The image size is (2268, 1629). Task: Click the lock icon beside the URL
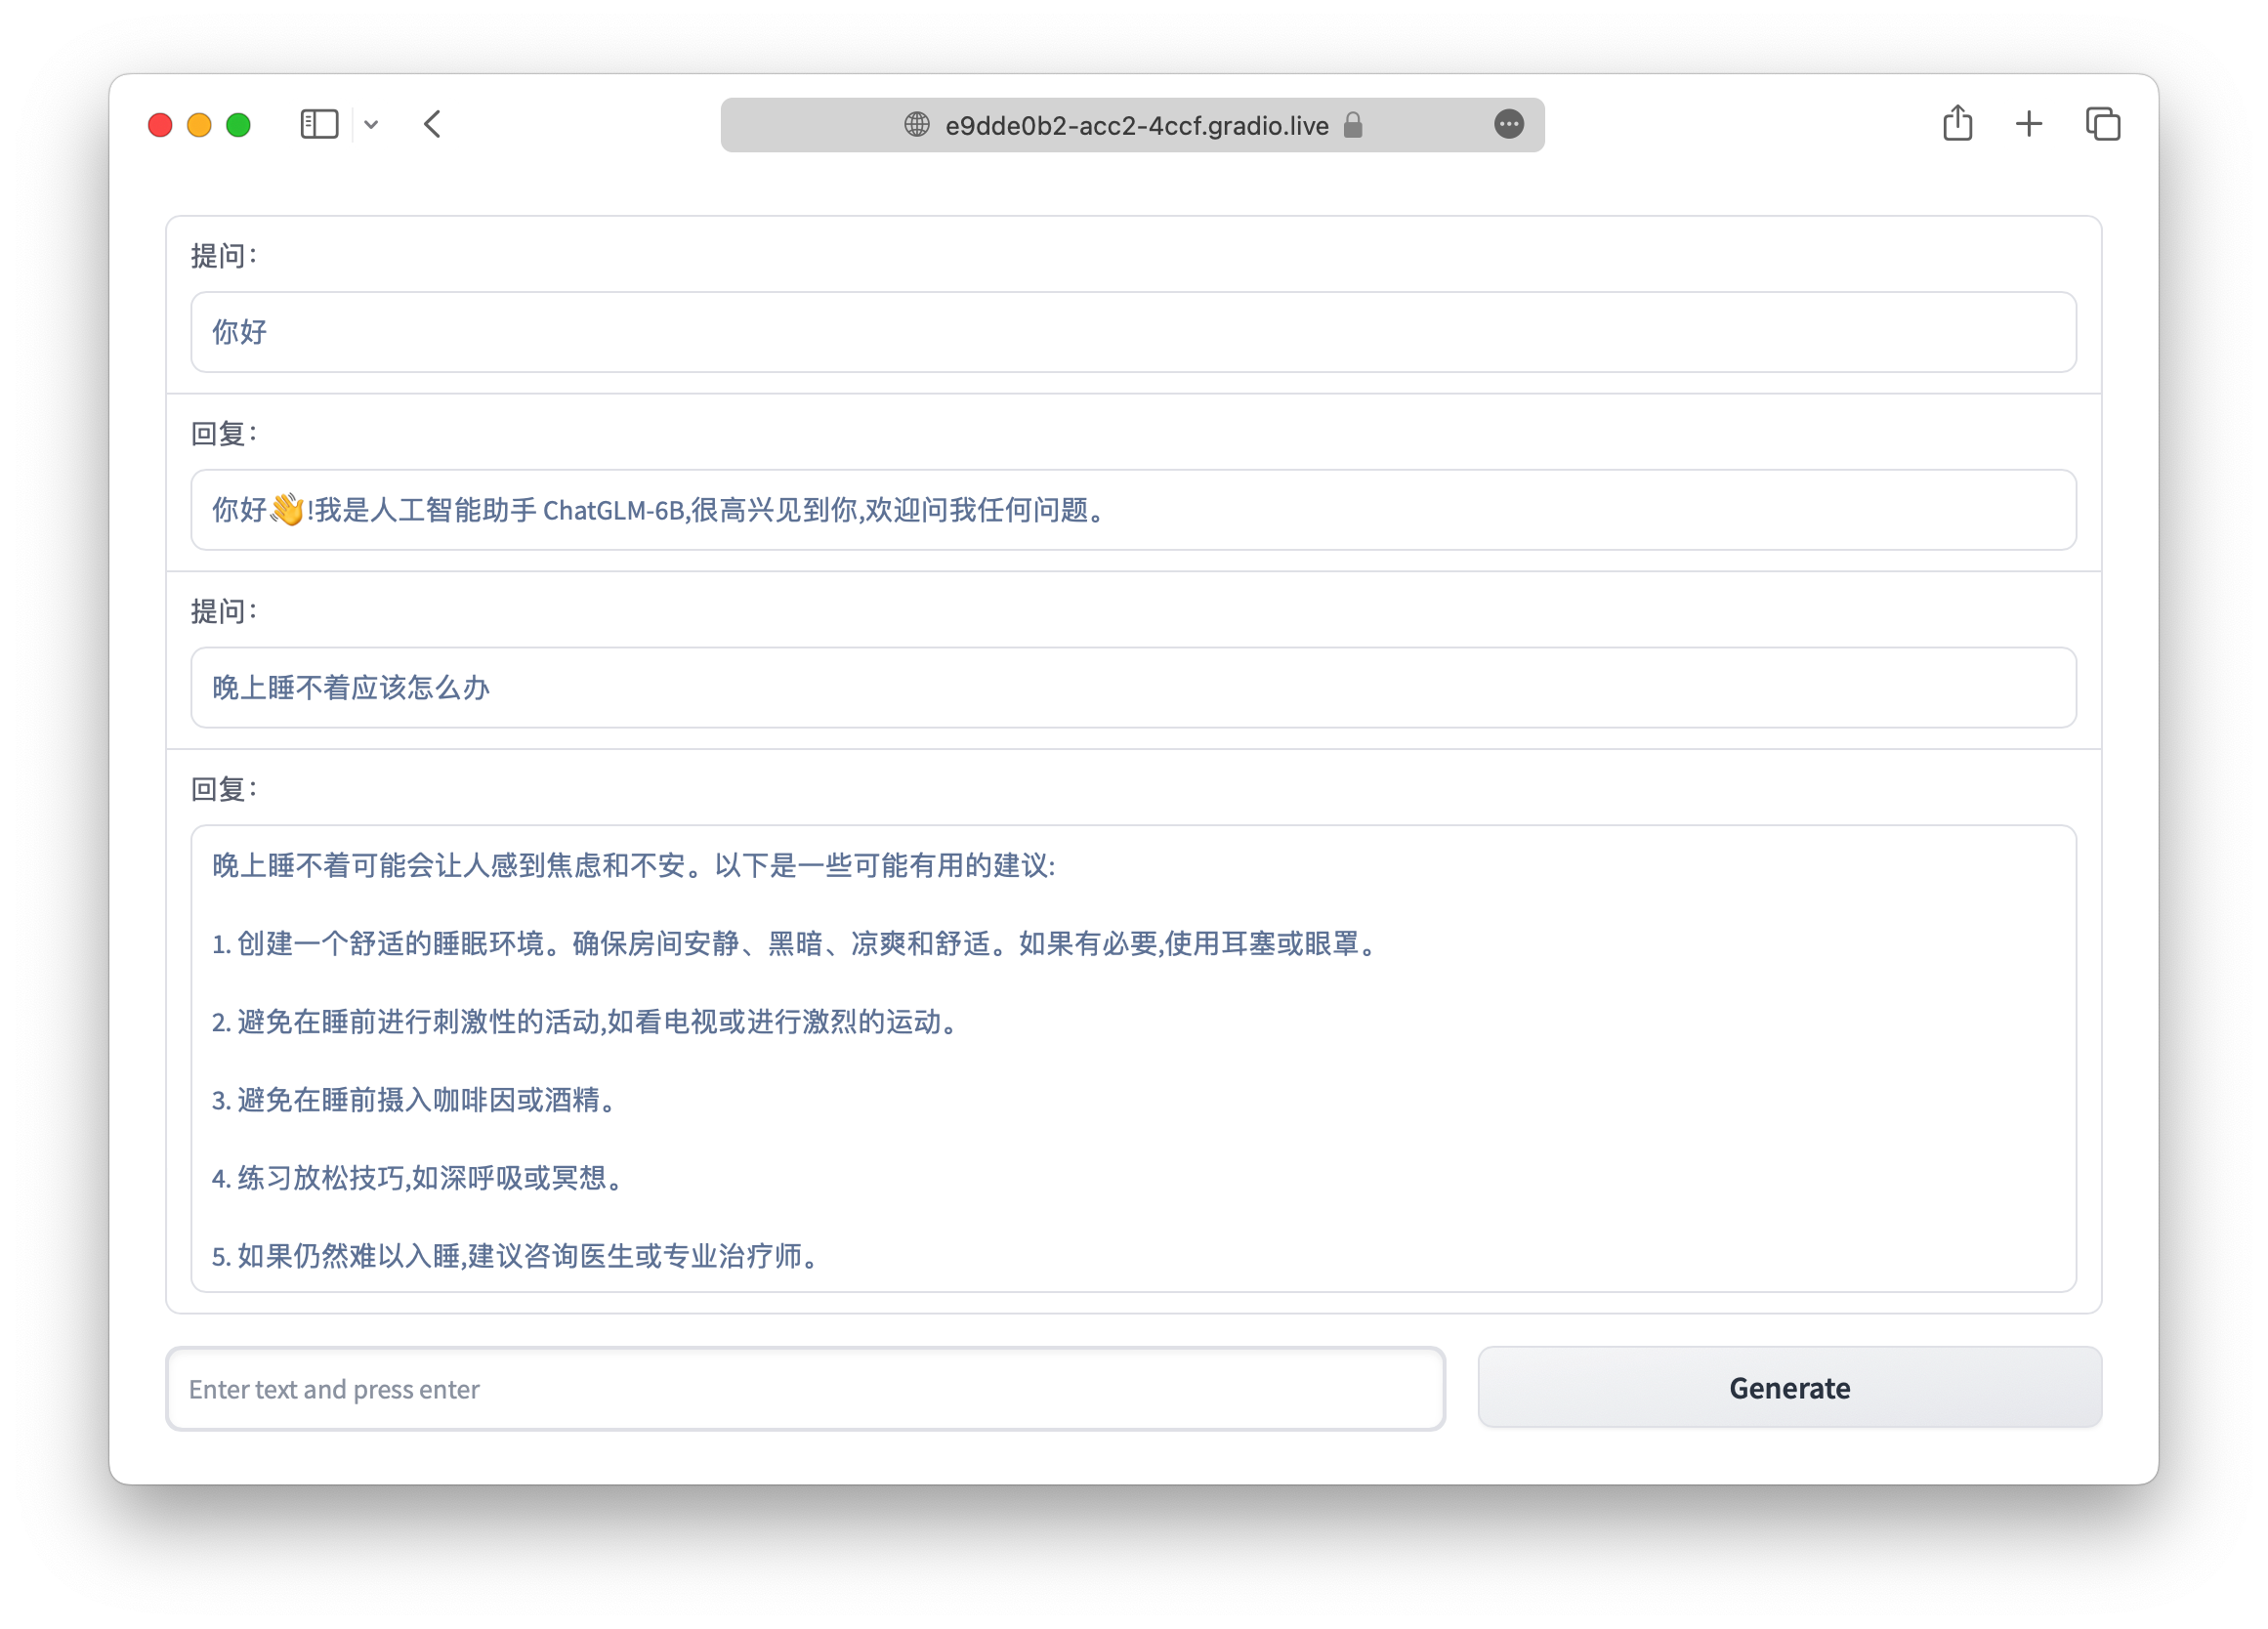click(x=1352, y=125)
